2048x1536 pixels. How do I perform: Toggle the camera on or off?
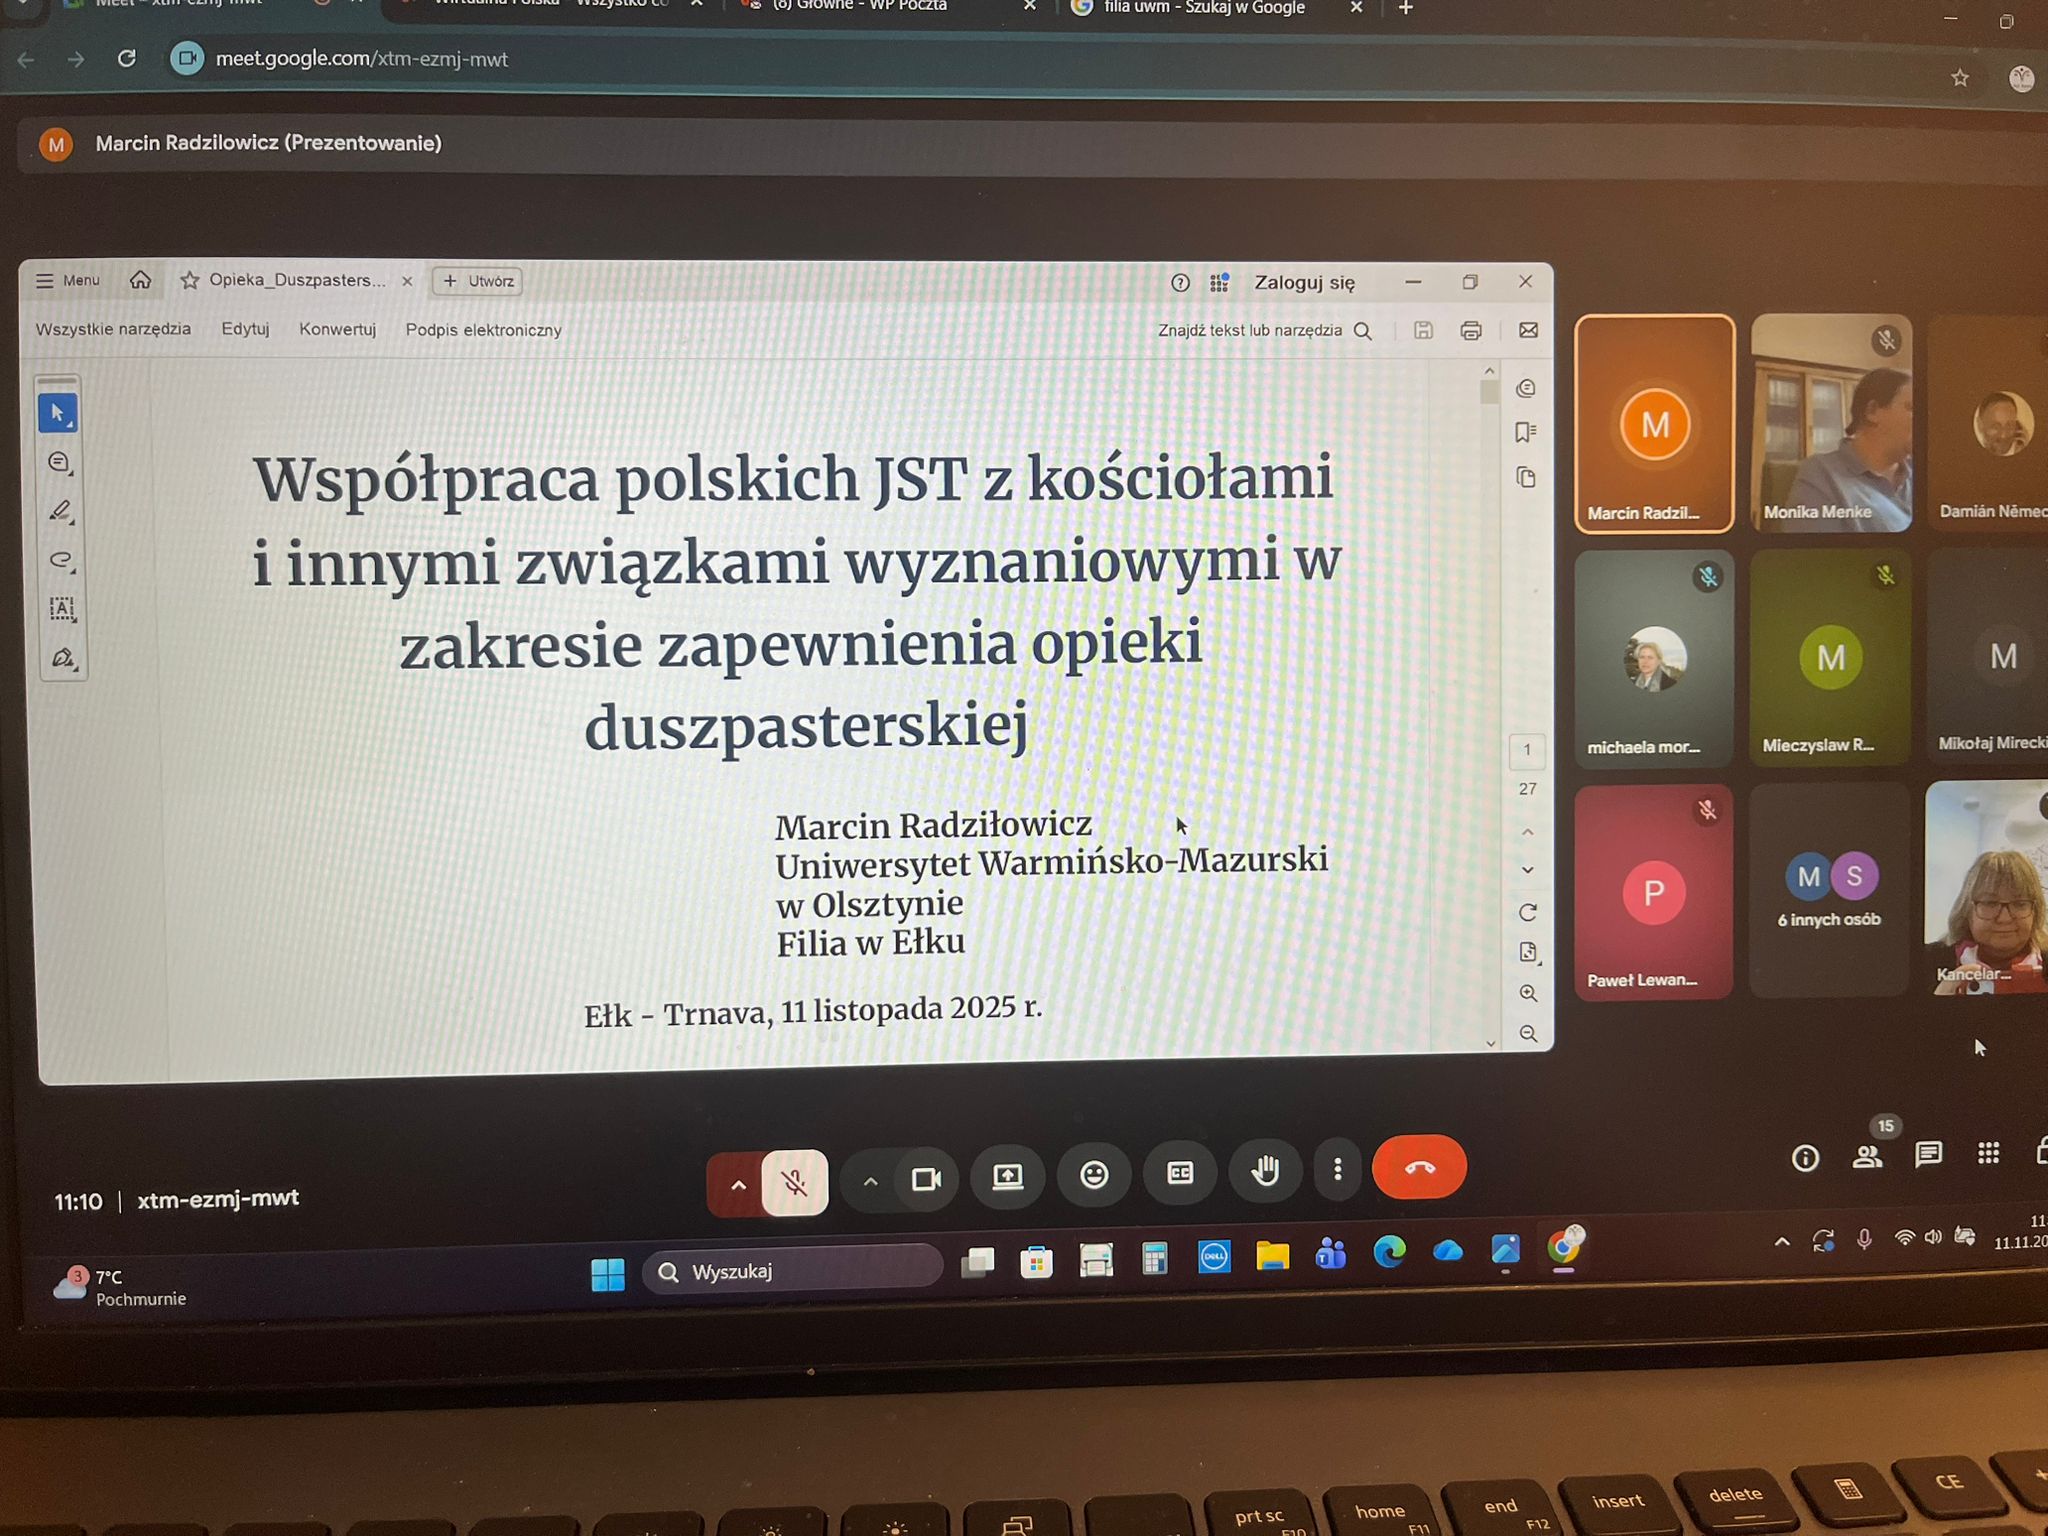pos(926,1180)
